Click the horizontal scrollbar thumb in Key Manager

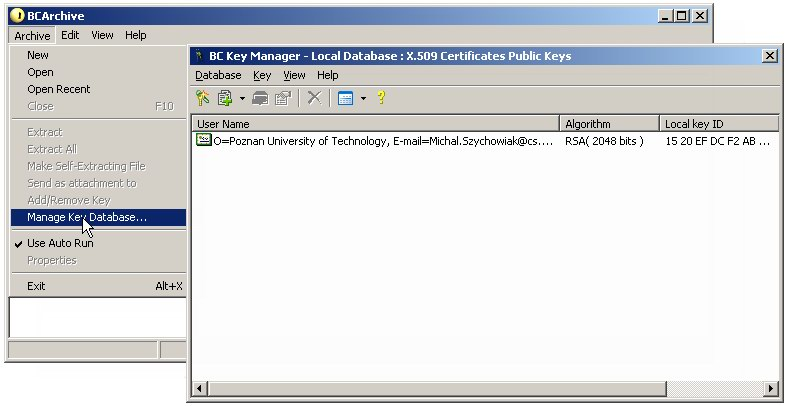pos(437,388)
